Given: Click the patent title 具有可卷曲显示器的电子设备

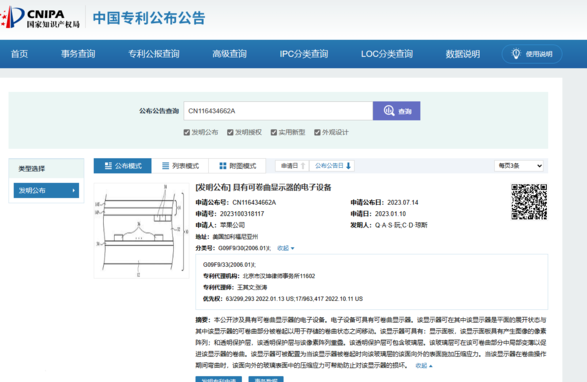Looking at the screenshot, I should coord(282,187).
